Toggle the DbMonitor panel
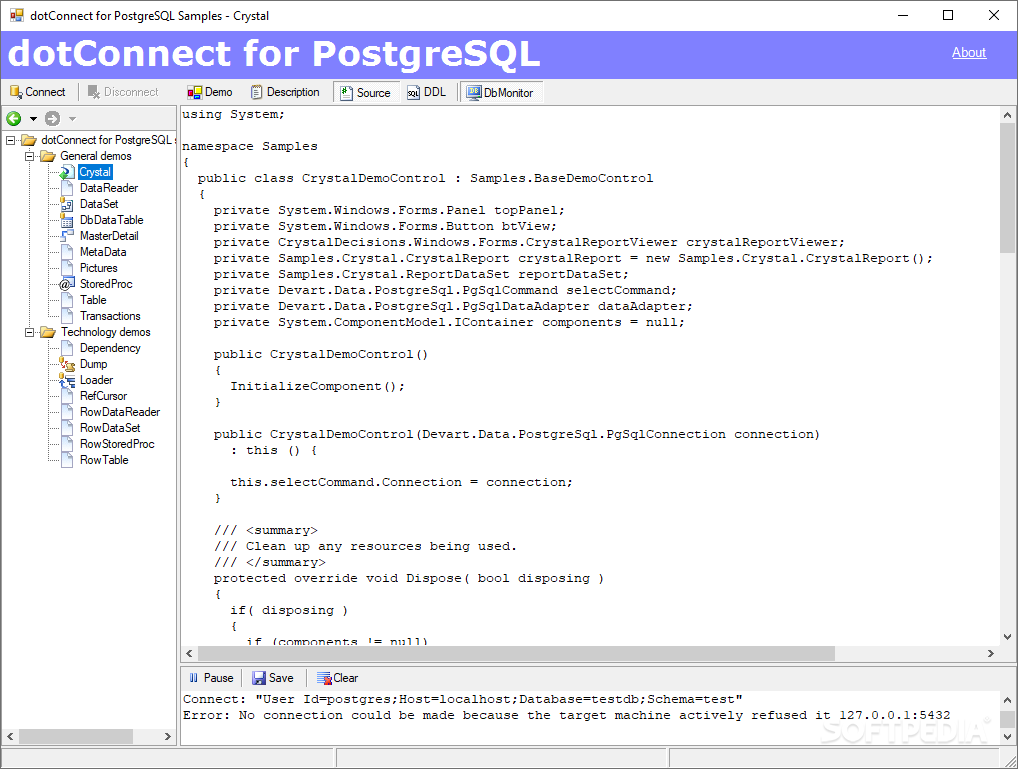Screen dimensions: 1018x769 500,93
